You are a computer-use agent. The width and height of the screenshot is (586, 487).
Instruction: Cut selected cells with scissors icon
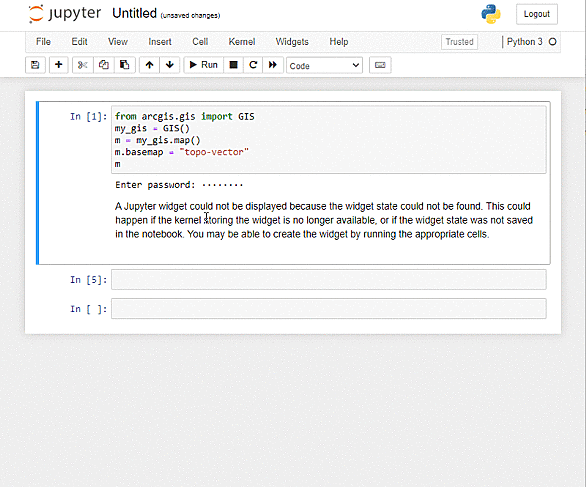pyautogui.click(x=83, y=65)
